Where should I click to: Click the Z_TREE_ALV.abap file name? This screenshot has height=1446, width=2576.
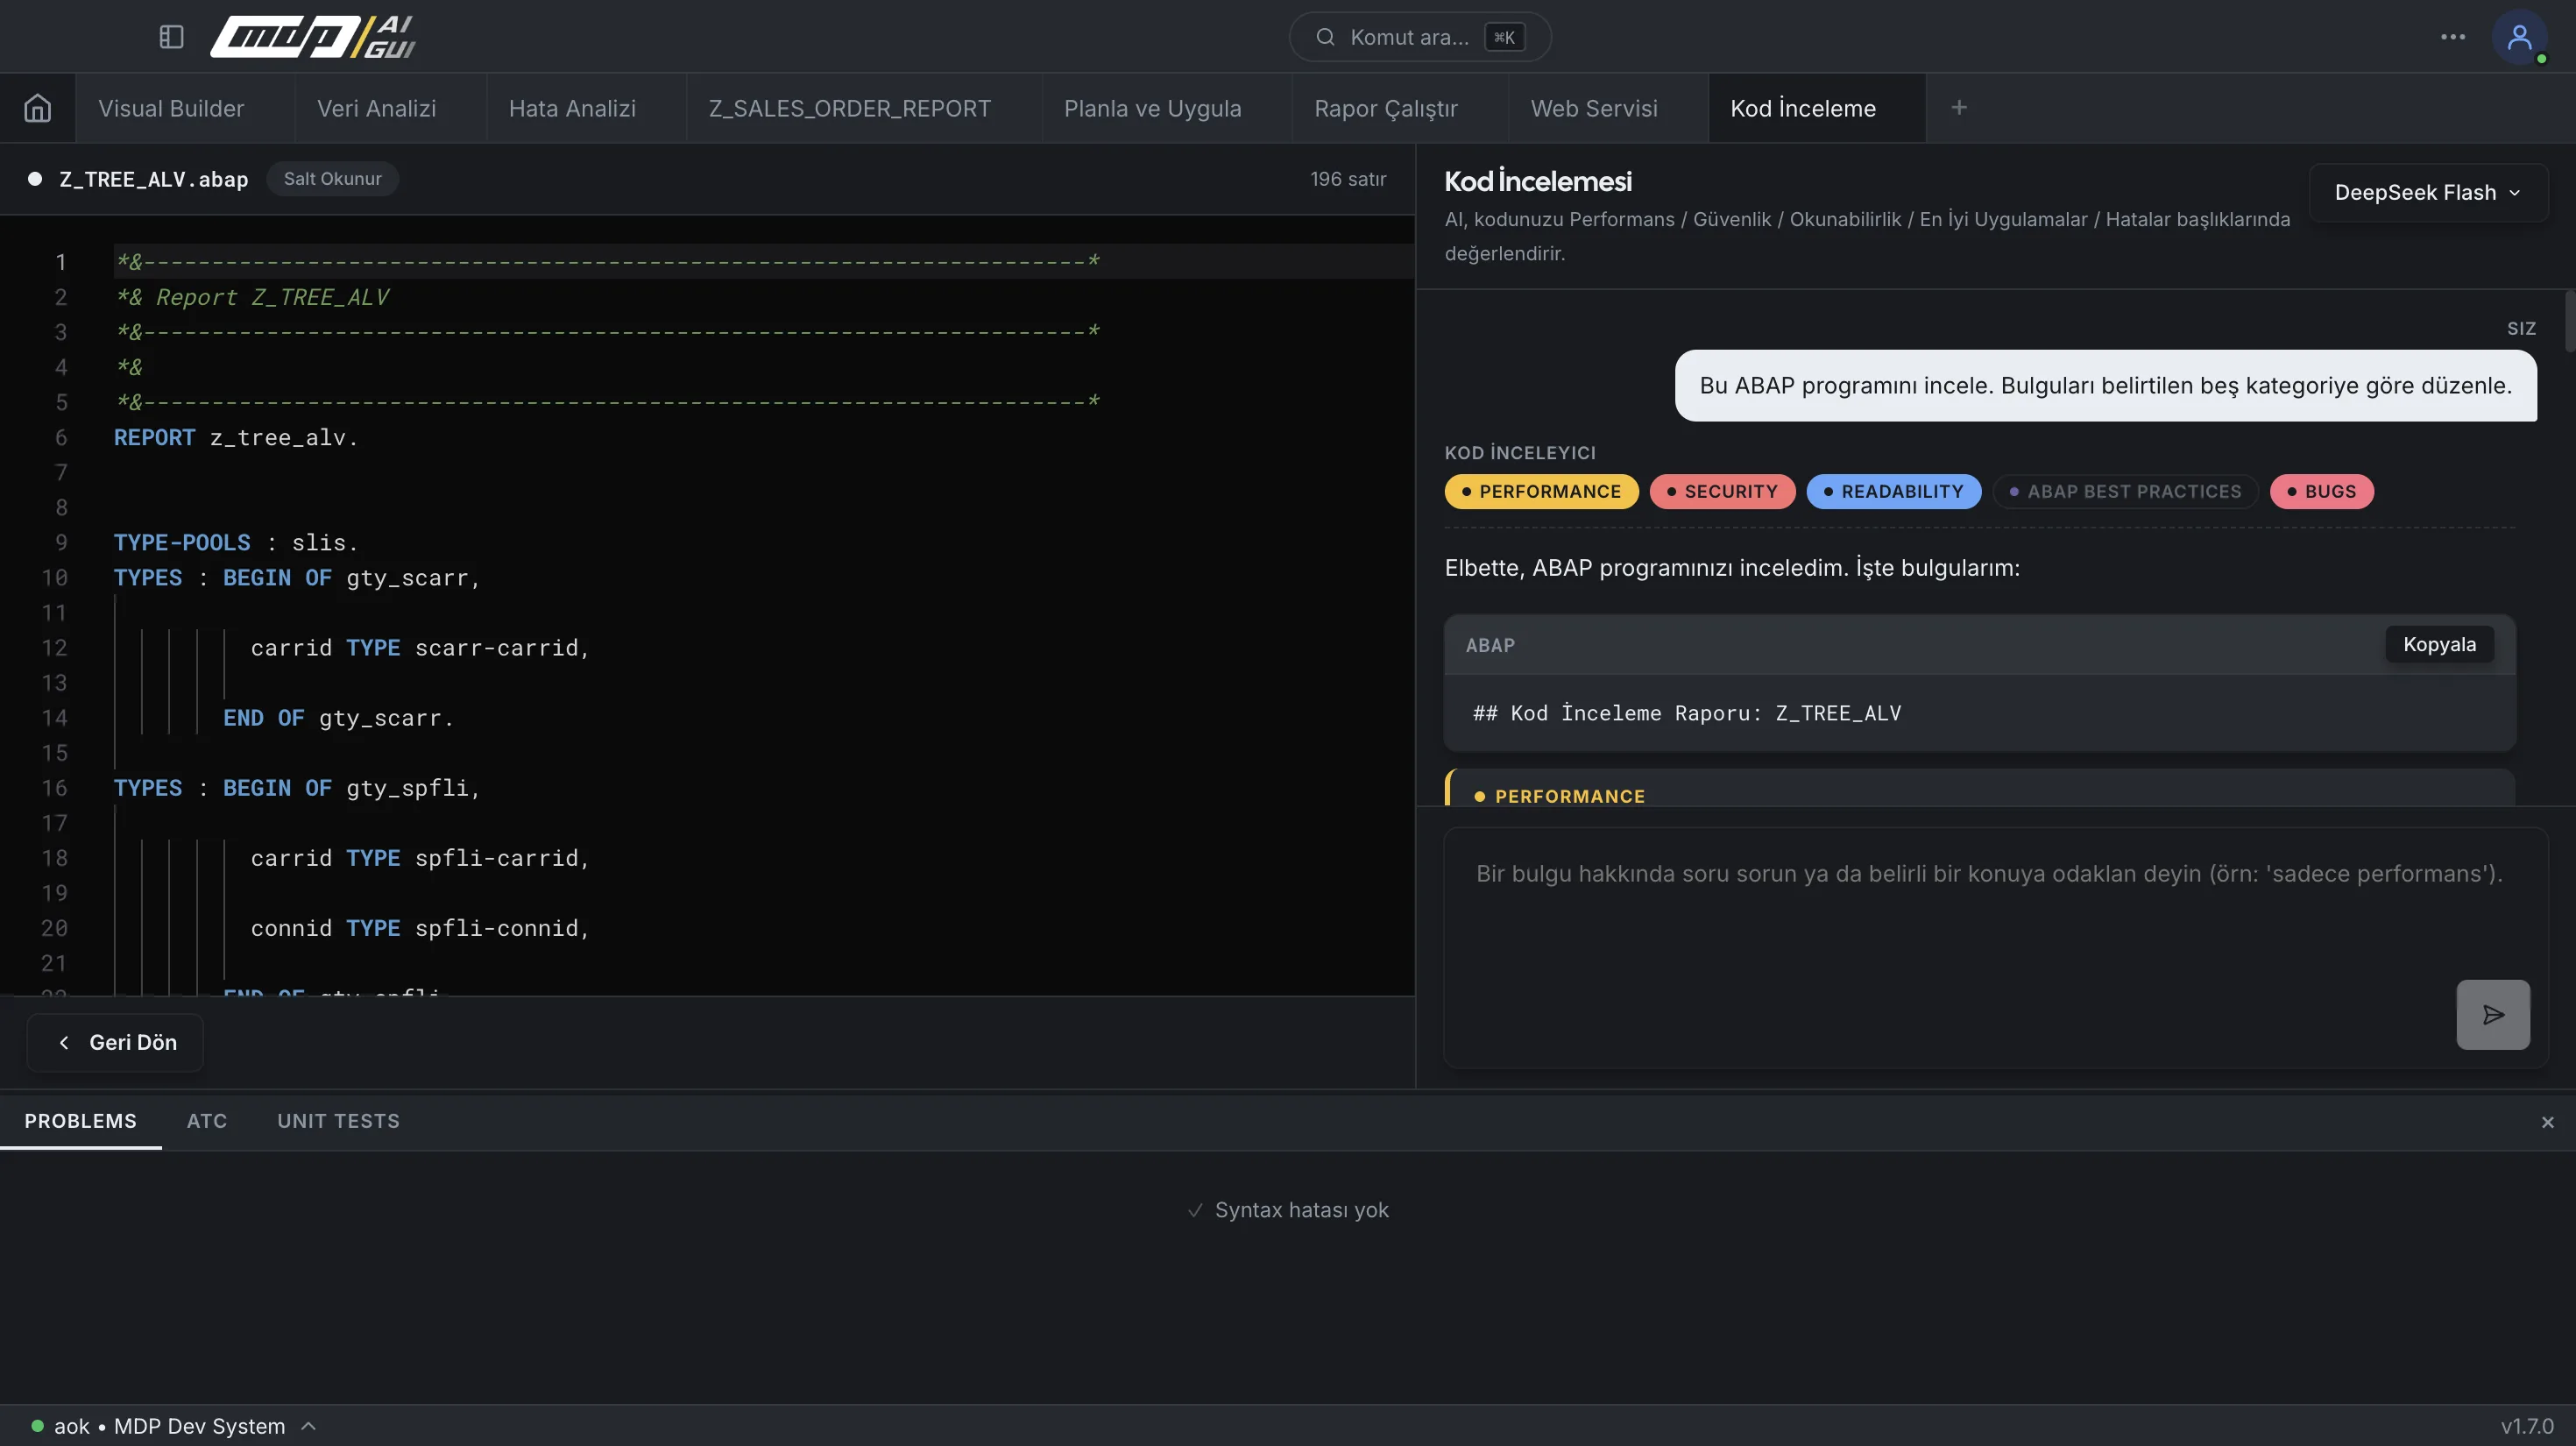click(x=153, y=180)
